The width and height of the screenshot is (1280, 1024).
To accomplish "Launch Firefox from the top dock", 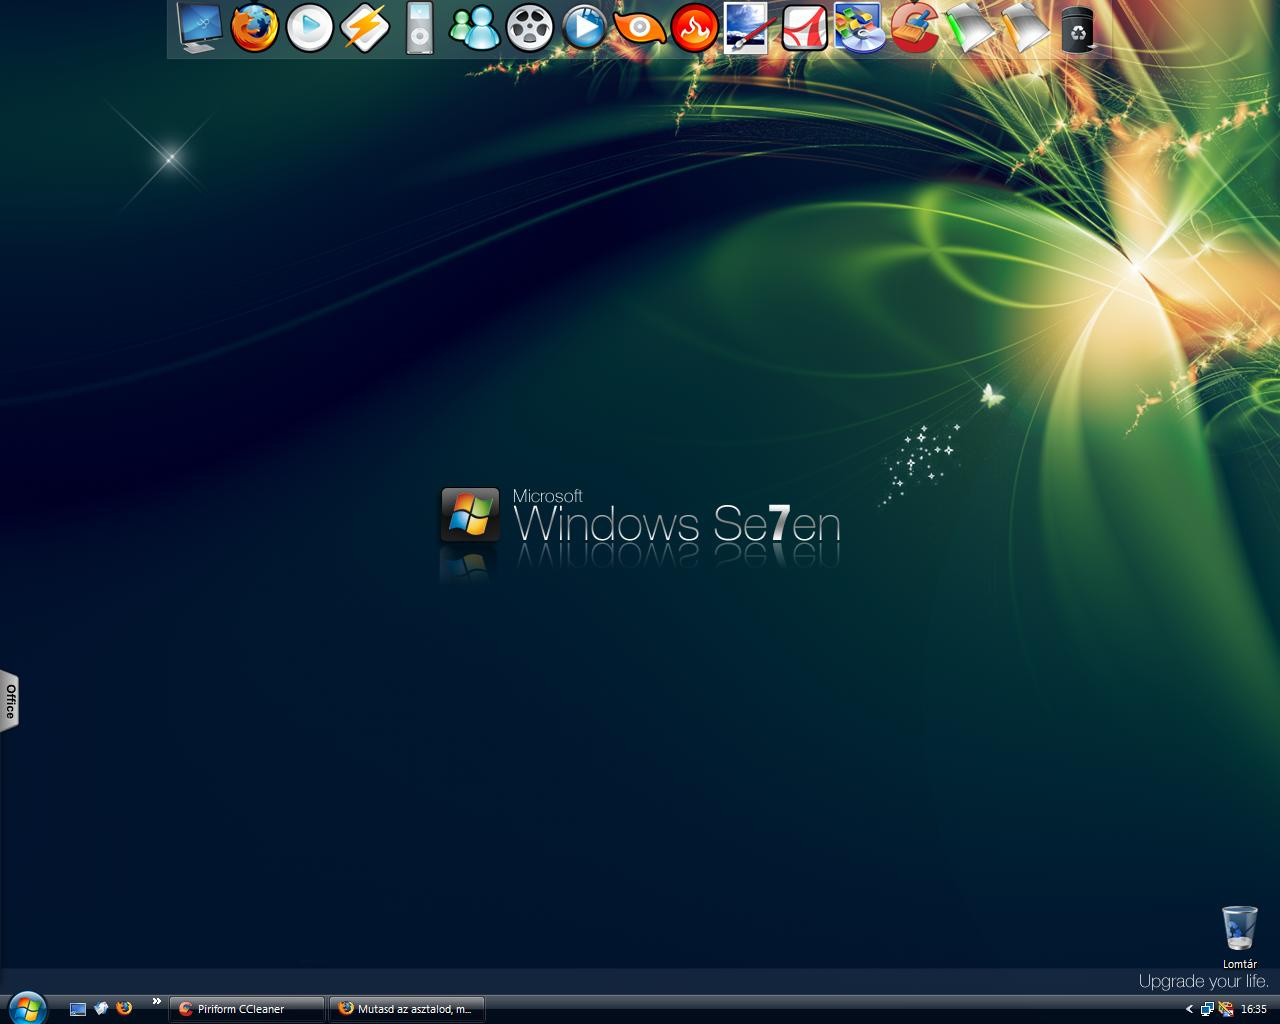I will point(255,27).
